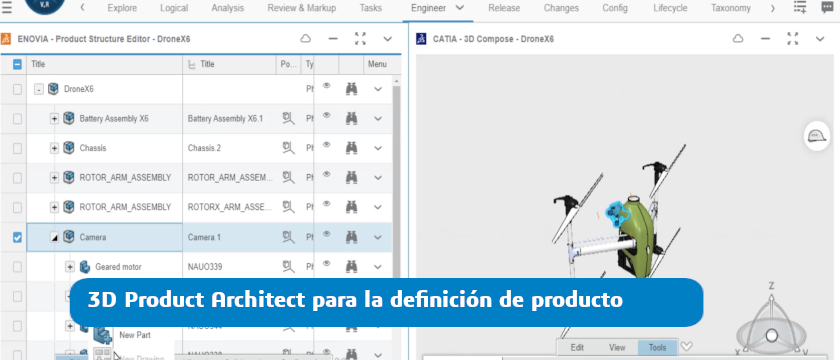Select the Edit tab in 3D toolbar
The height and width of the screenshot is (360, 840).
577,347
